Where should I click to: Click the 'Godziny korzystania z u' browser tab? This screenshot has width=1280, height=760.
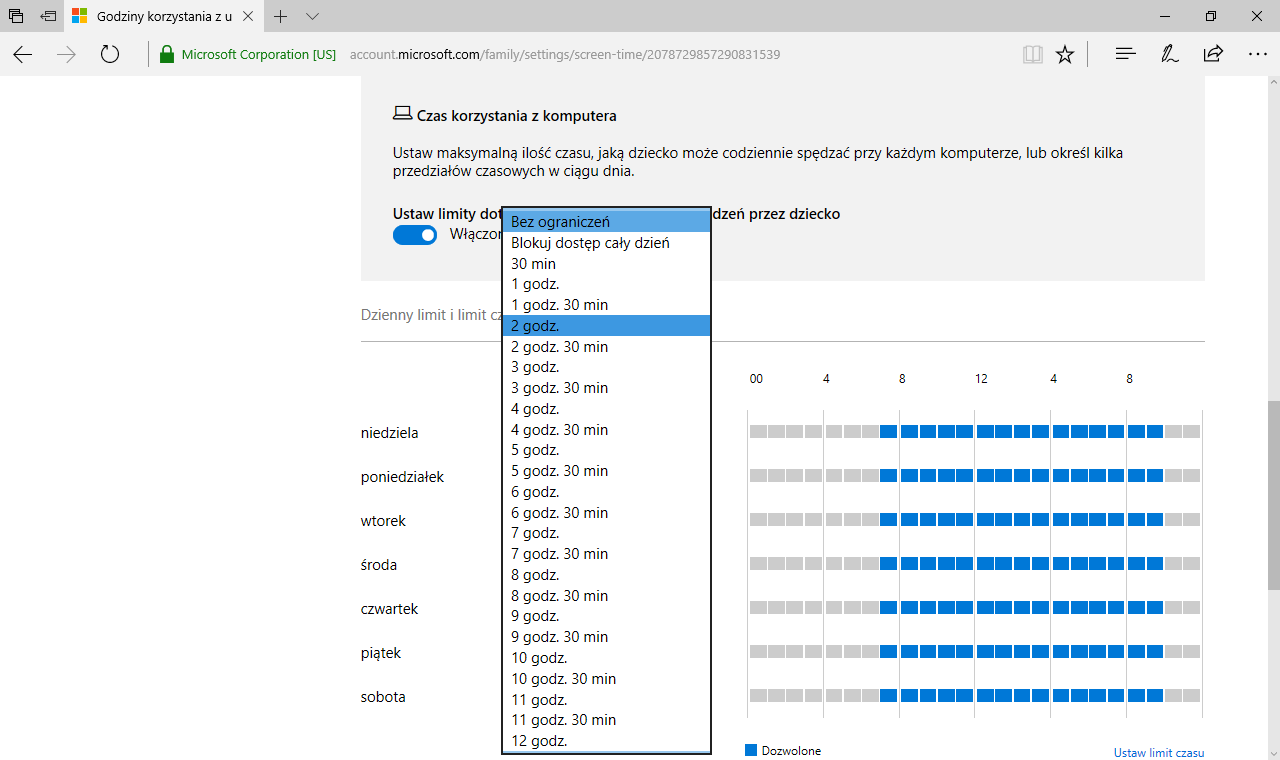(160, 16)
